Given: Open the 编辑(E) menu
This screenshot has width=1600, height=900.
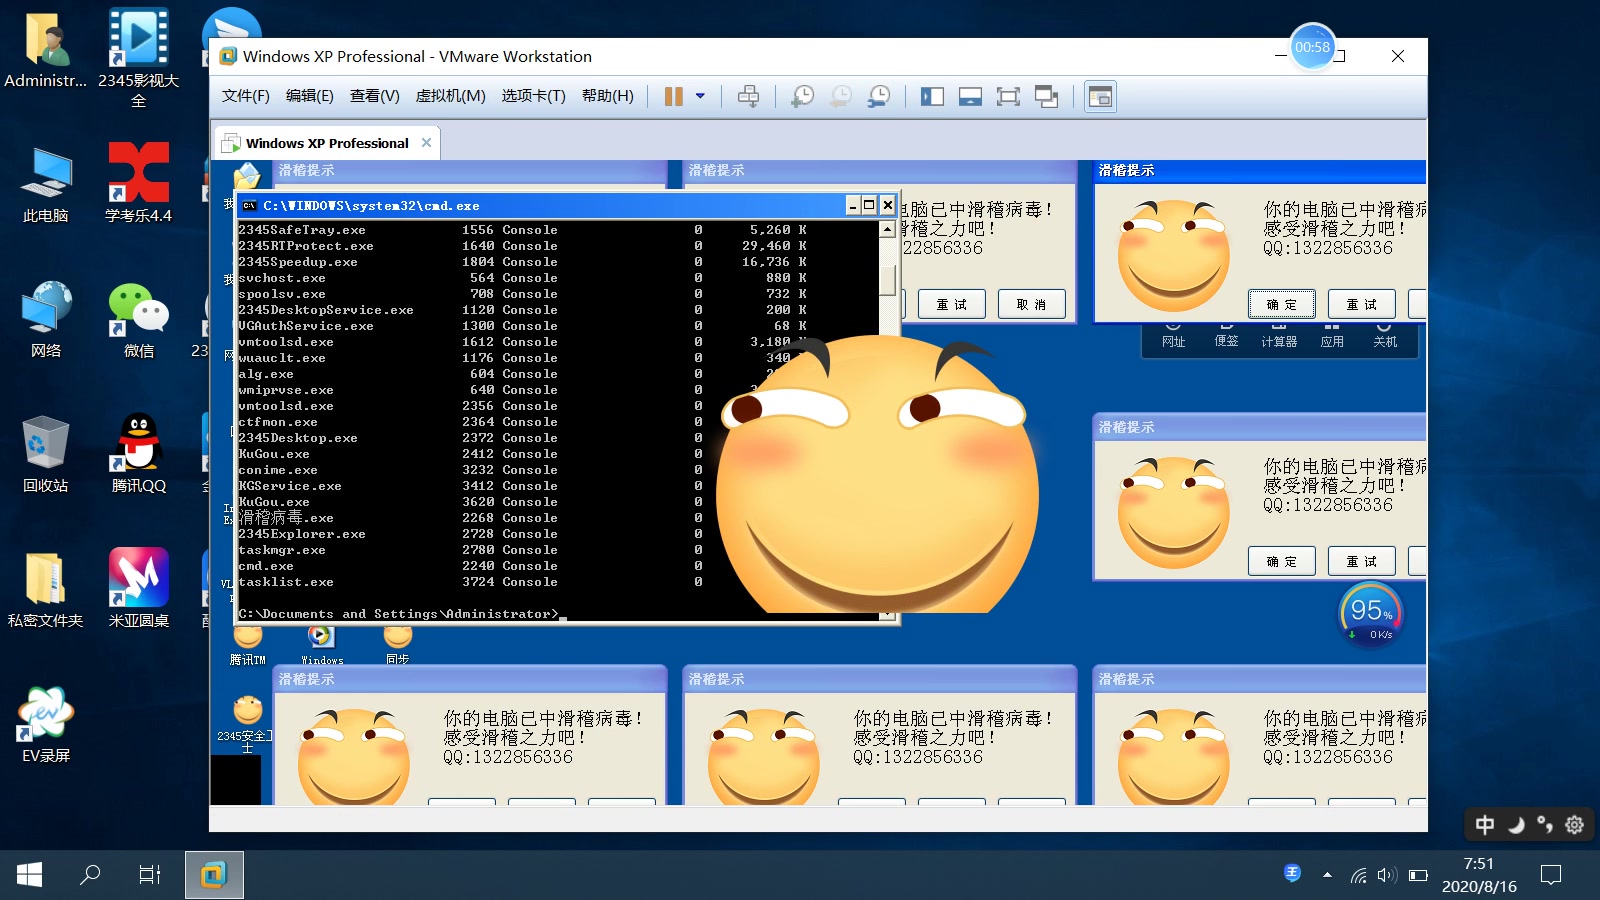Looking at the screenshot, I should [x=310, y=96].
